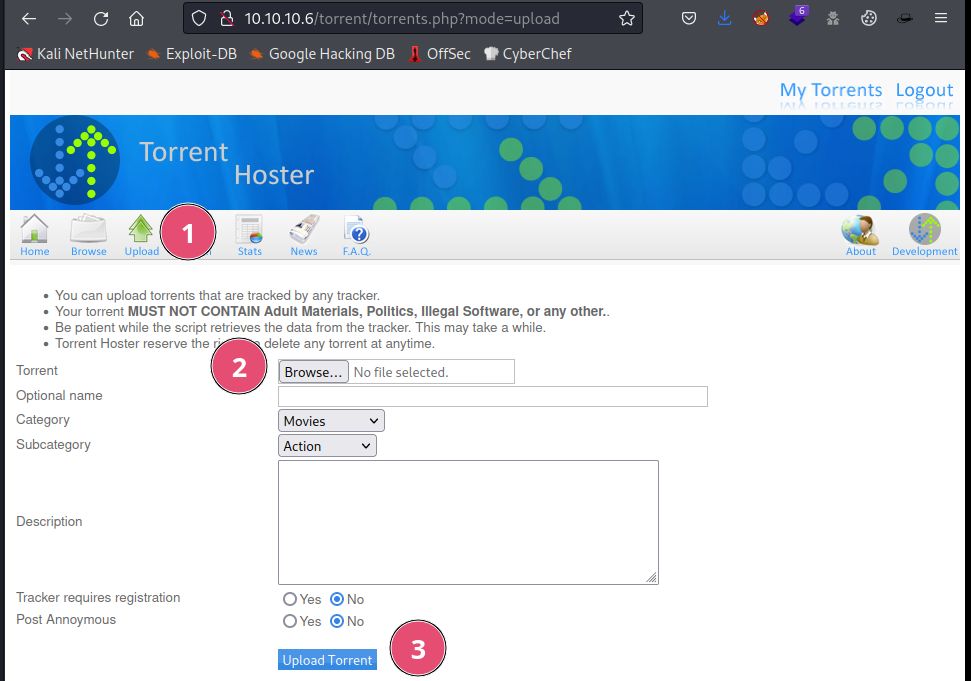Select Yes for Post Annoymous
This screenshot has width=971, height=681.
290,621
